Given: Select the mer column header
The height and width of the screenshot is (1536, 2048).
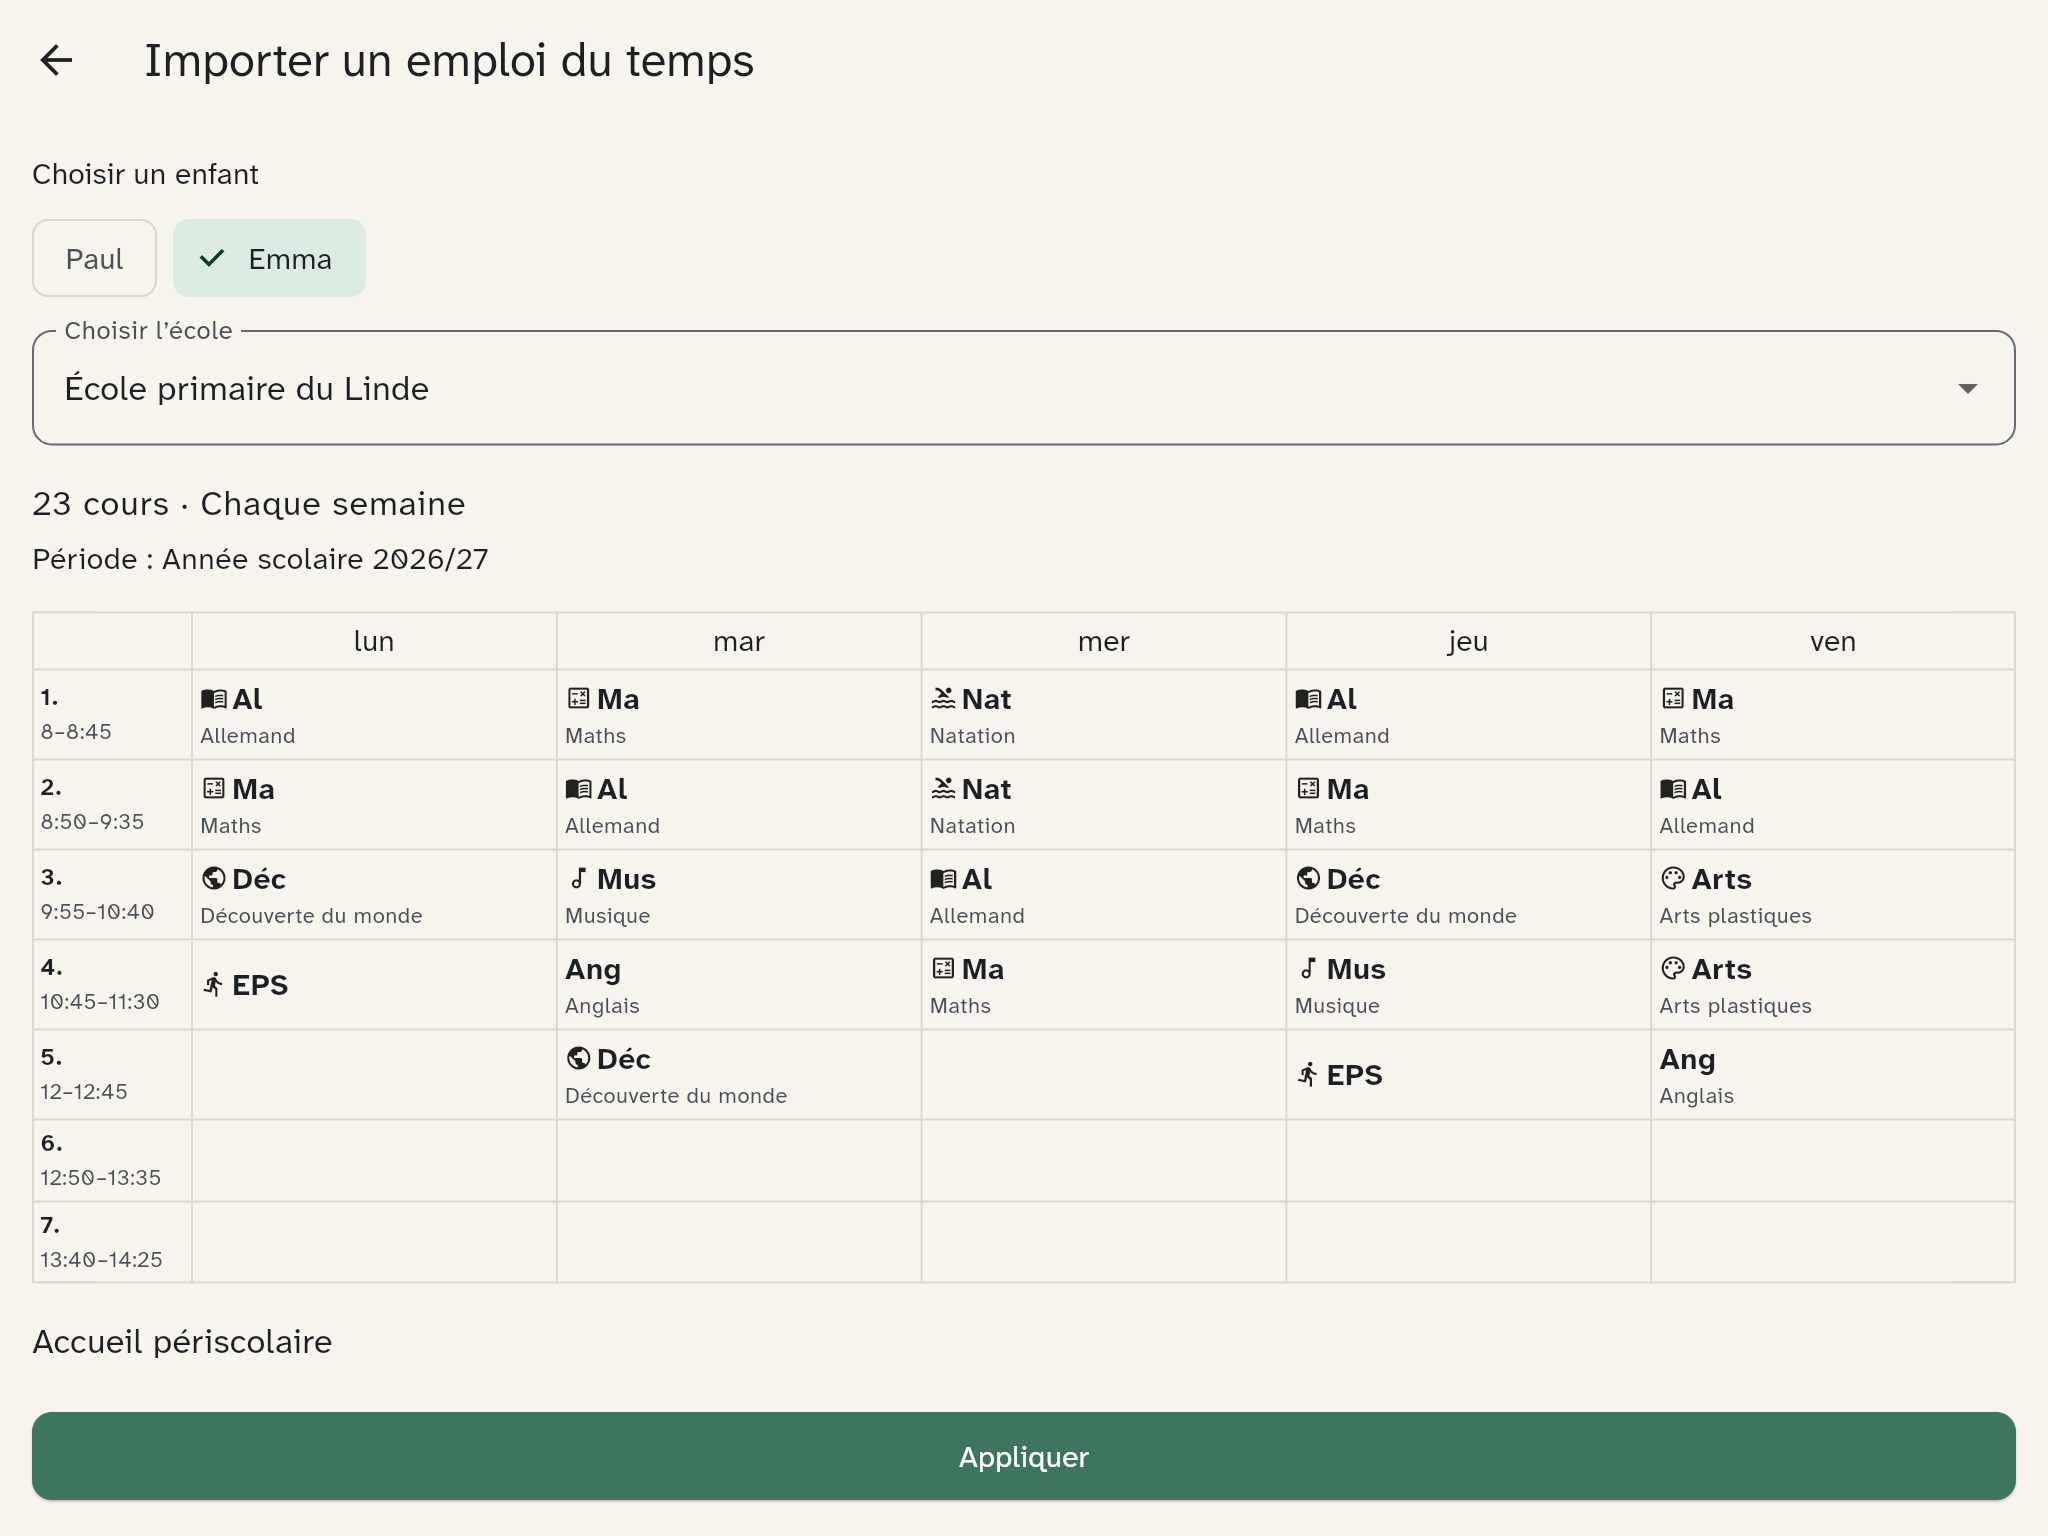Looking at the screenshot, I should point(1104,641).
